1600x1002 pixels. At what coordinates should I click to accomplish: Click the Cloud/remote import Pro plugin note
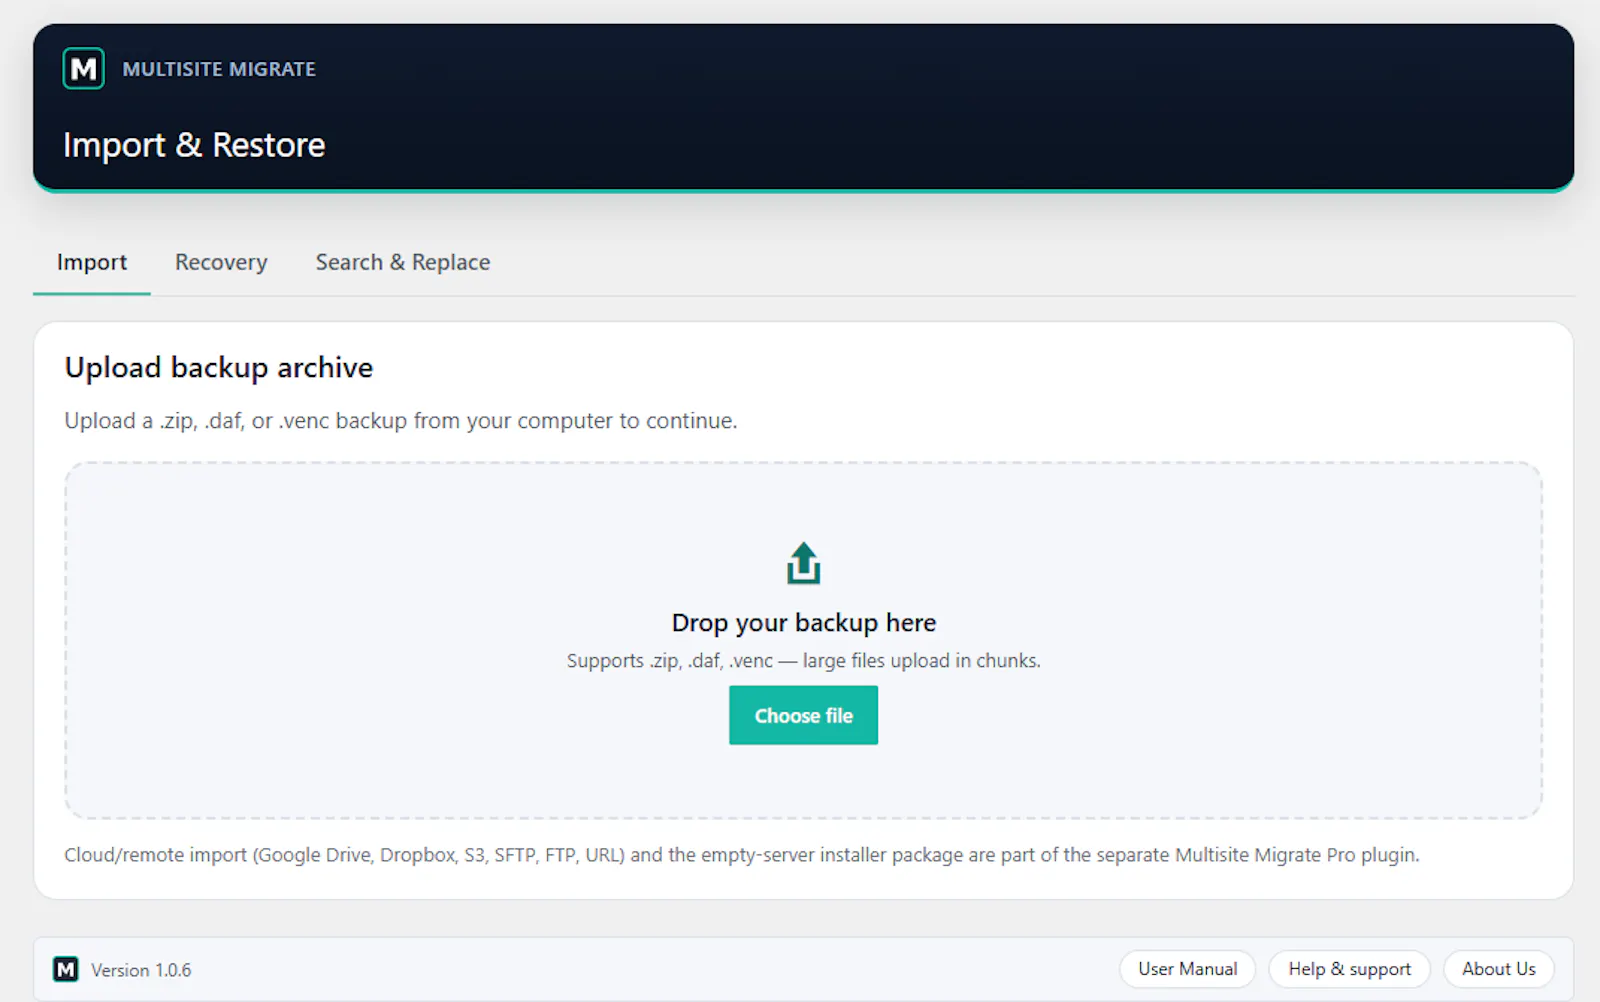(742, 855)
